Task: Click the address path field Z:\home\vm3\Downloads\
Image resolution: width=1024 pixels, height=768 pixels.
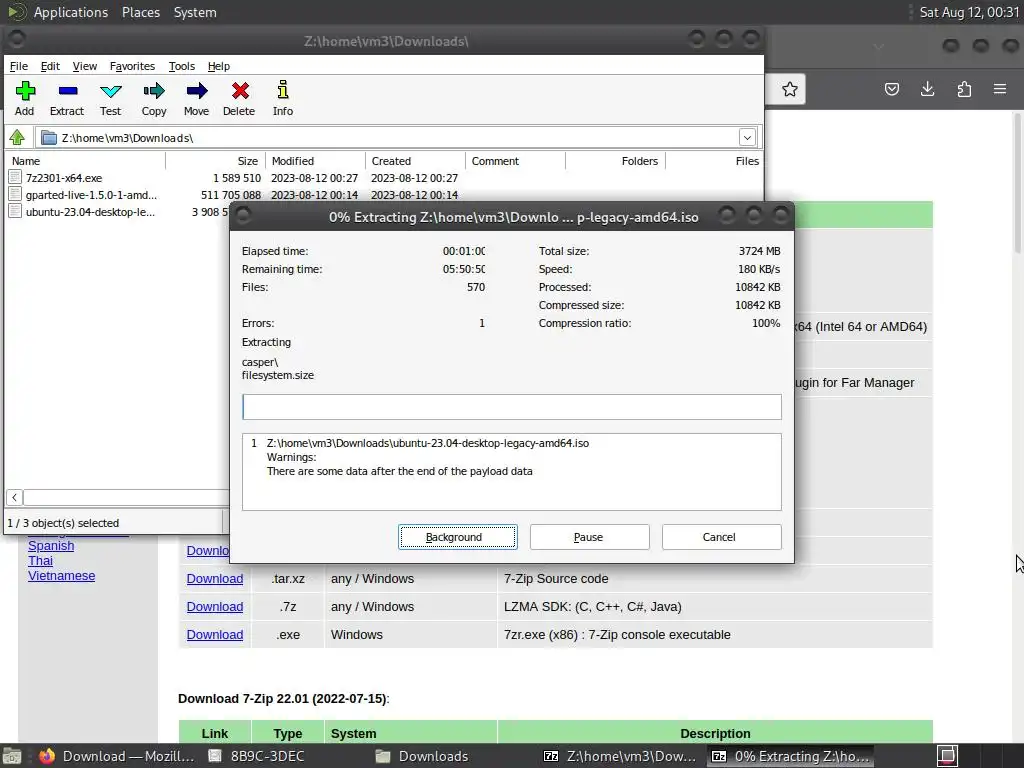Action: [398, 137]
